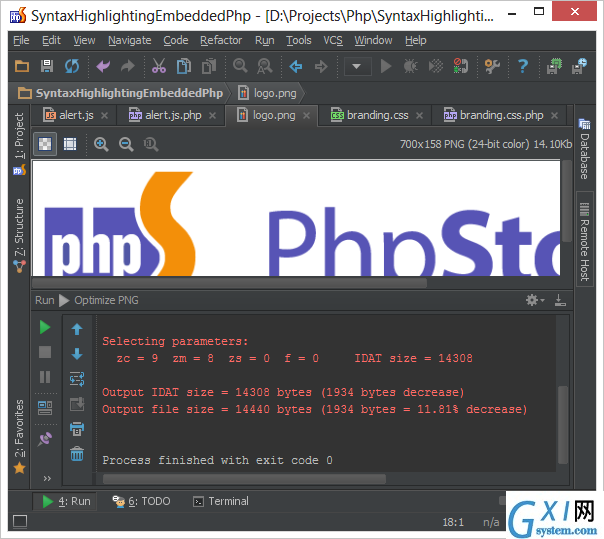Click the Copy icon in toolbar
The width and height of the screenshot is (604, 539).
184,66
